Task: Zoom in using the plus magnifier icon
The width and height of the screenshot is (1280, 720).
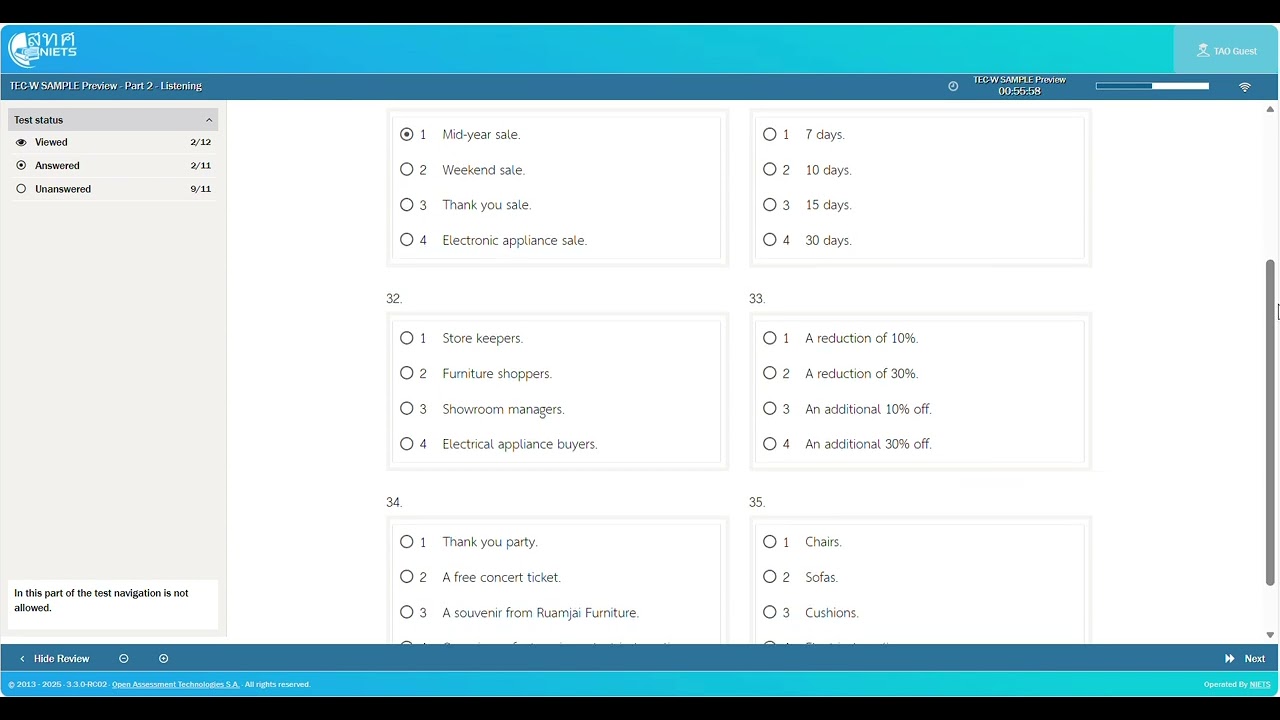Action: pos(164,659)
